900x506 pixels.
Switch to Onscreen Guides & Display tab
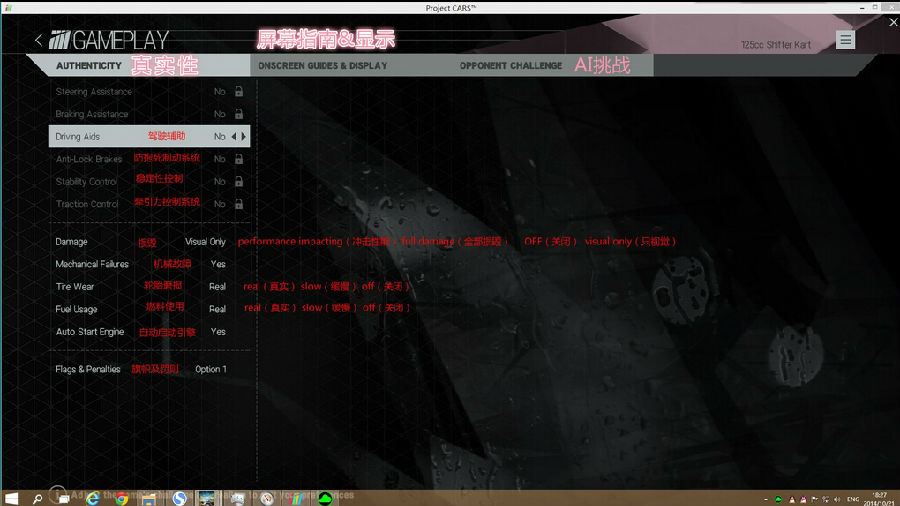click(323, 66)
